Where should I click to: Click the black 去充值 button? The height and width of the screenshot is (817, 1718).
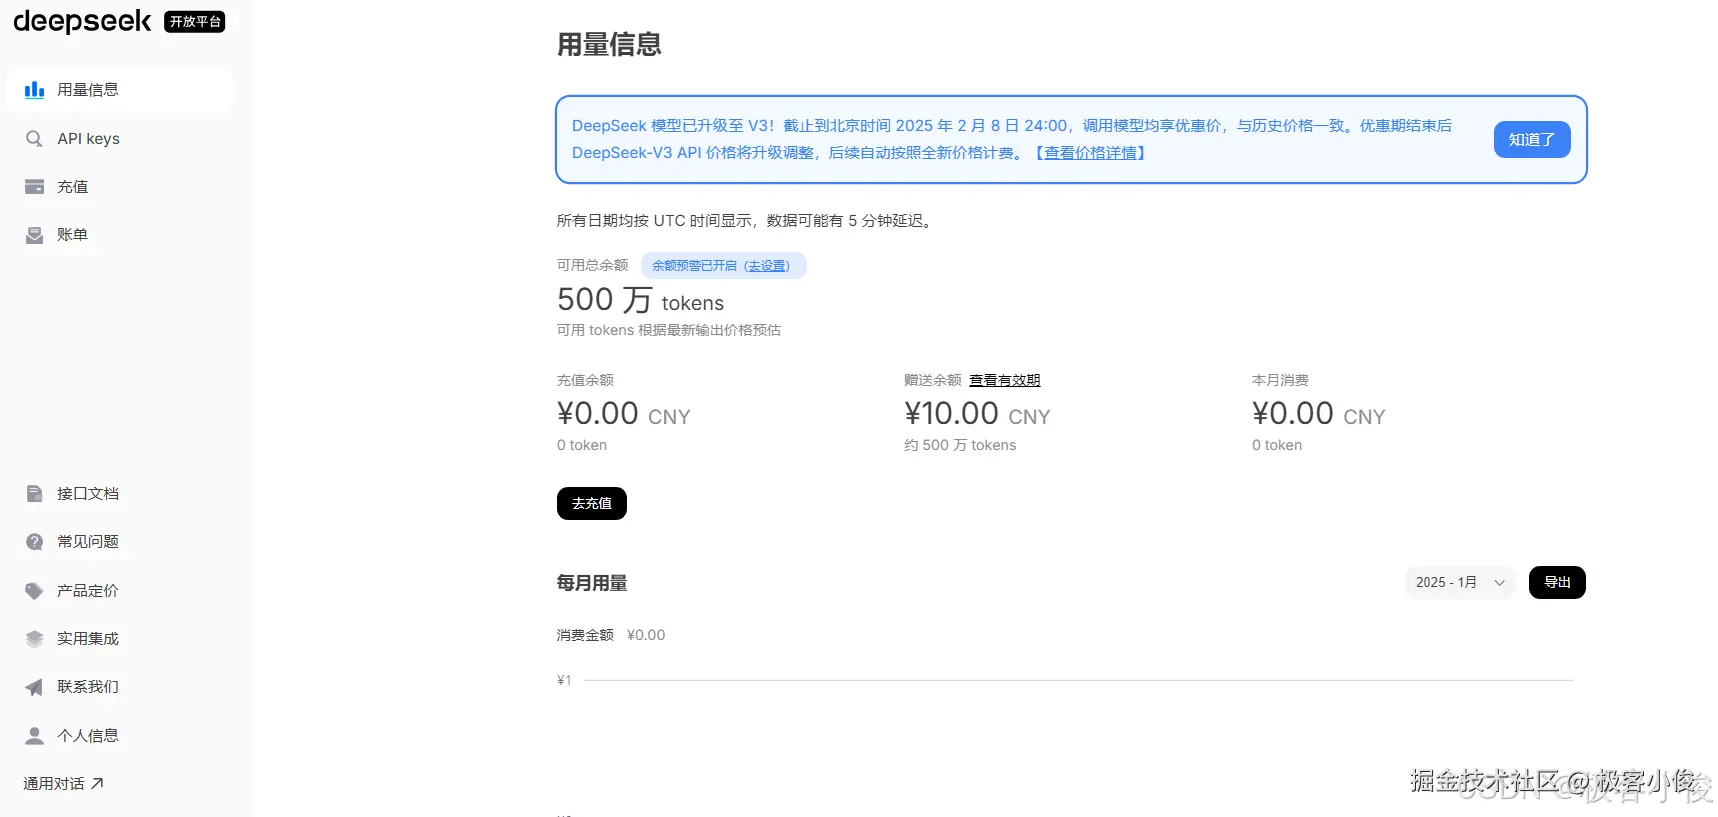coord(592,504)
